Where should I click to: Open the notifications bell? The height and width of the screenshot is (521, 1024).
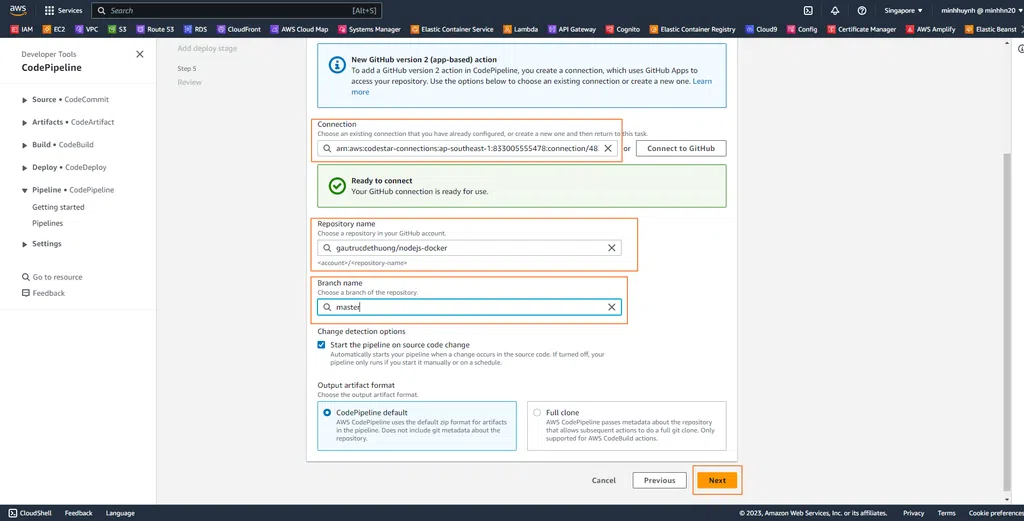tap(835, 10)
